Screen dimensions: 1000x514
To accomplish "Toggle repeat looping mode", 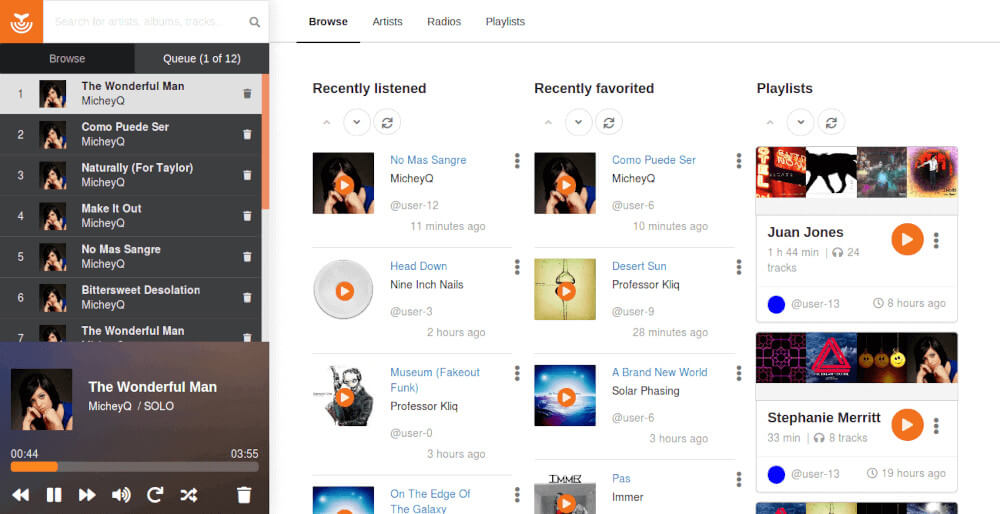I will pyautogui.click(x=155, y=495).
